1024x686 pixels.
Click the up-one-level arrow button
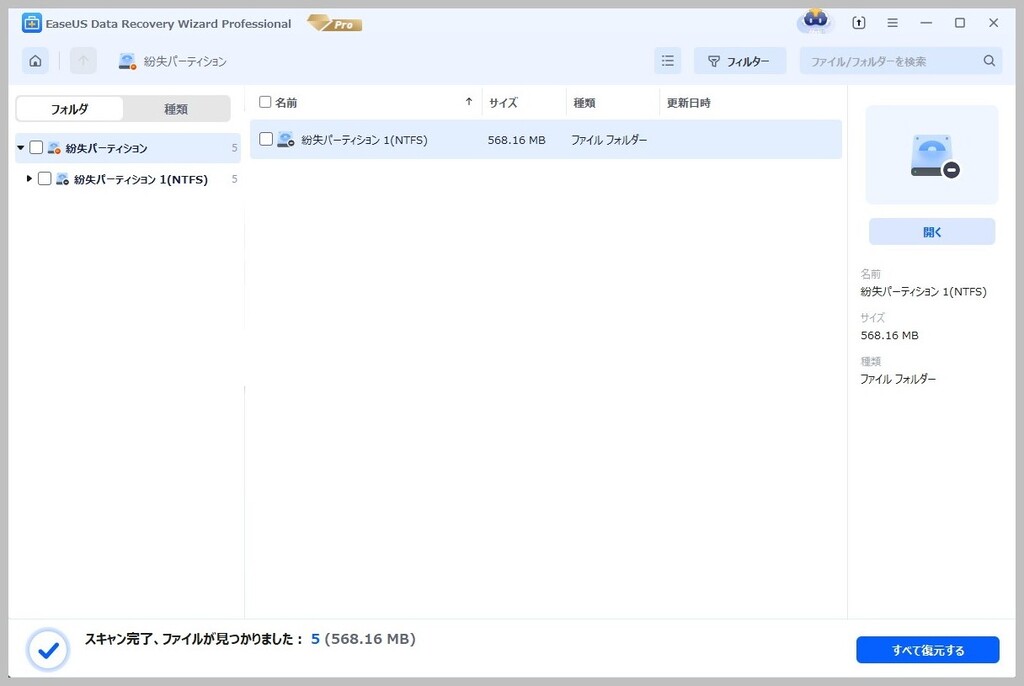(83, 61)
